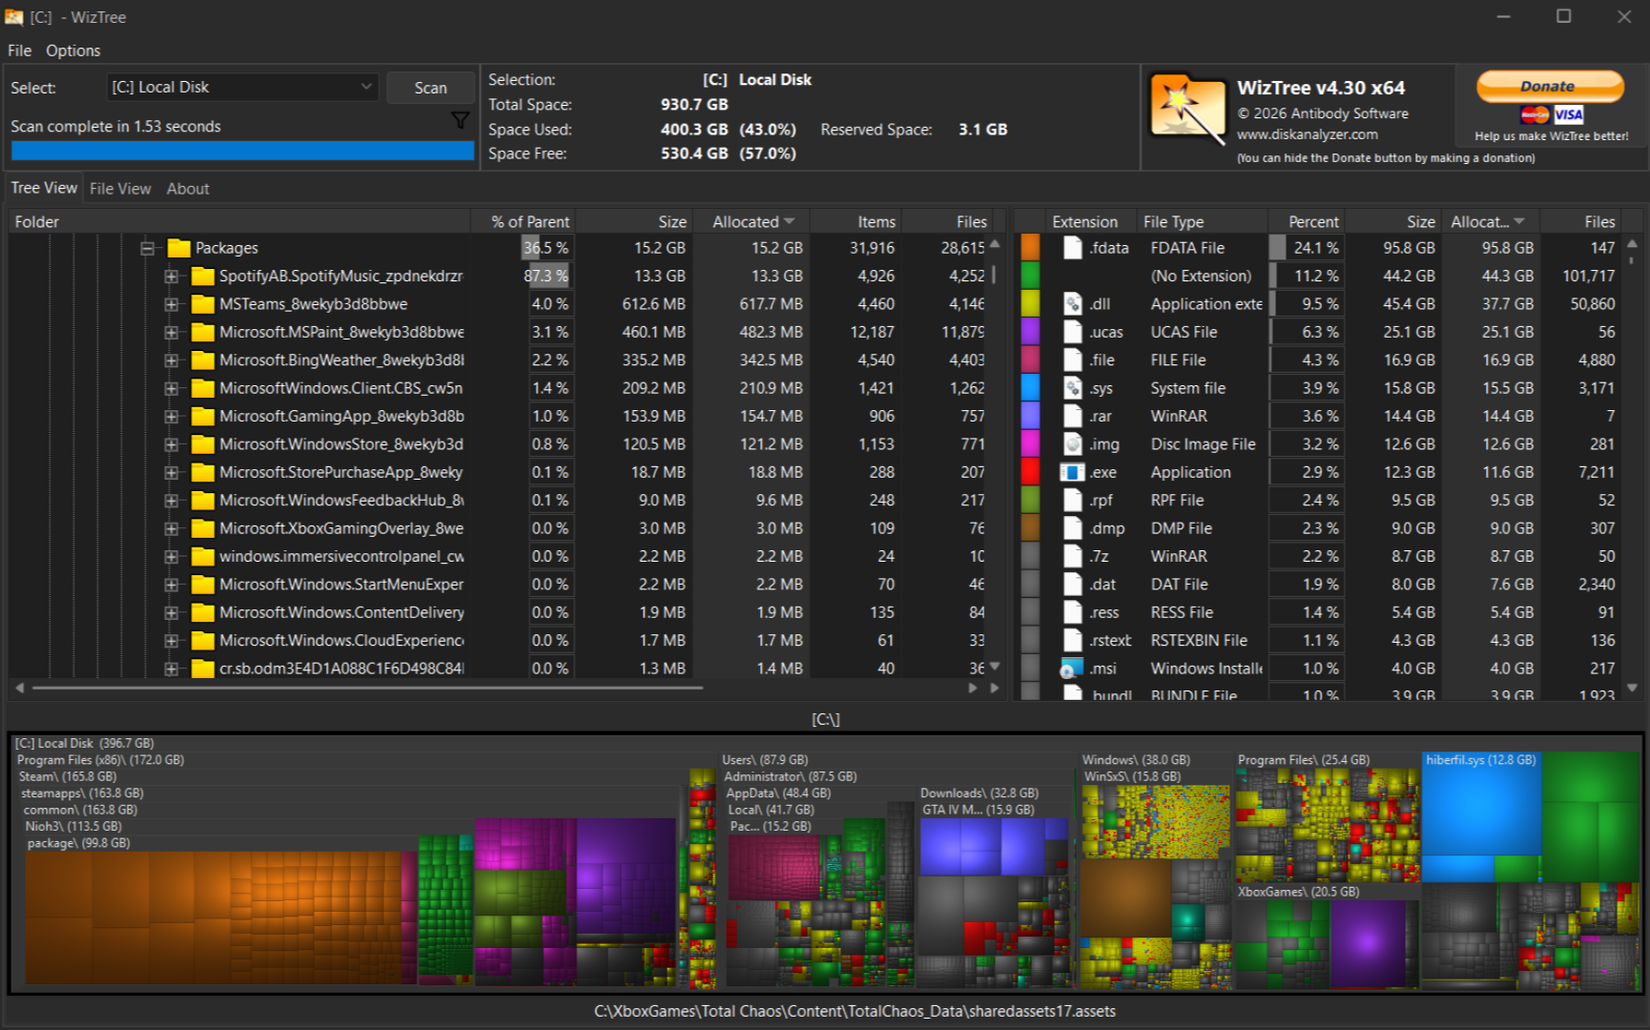Click the .ucas file icon

(1072, 332)
